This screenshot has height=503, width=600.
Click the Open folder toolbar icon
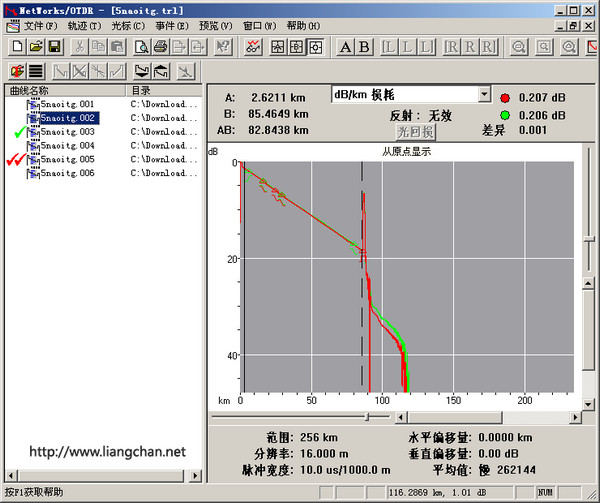click(35, 46)
